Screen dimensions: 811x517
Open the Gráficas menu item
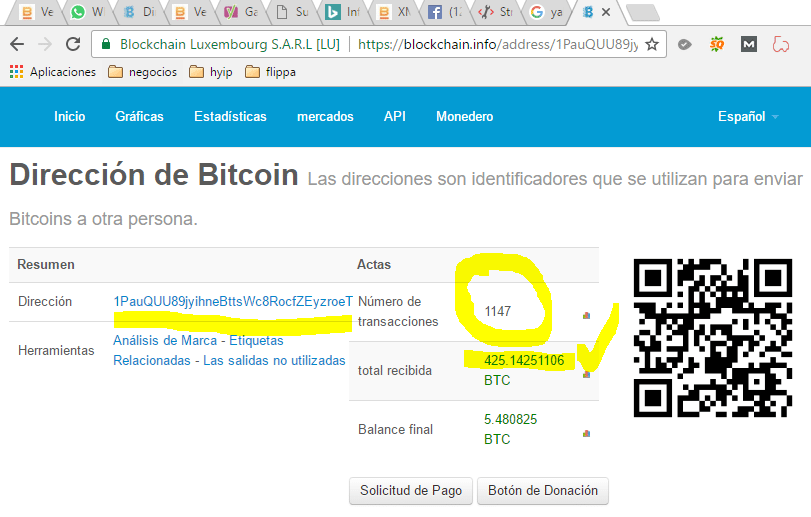click(x=139, y=116)
